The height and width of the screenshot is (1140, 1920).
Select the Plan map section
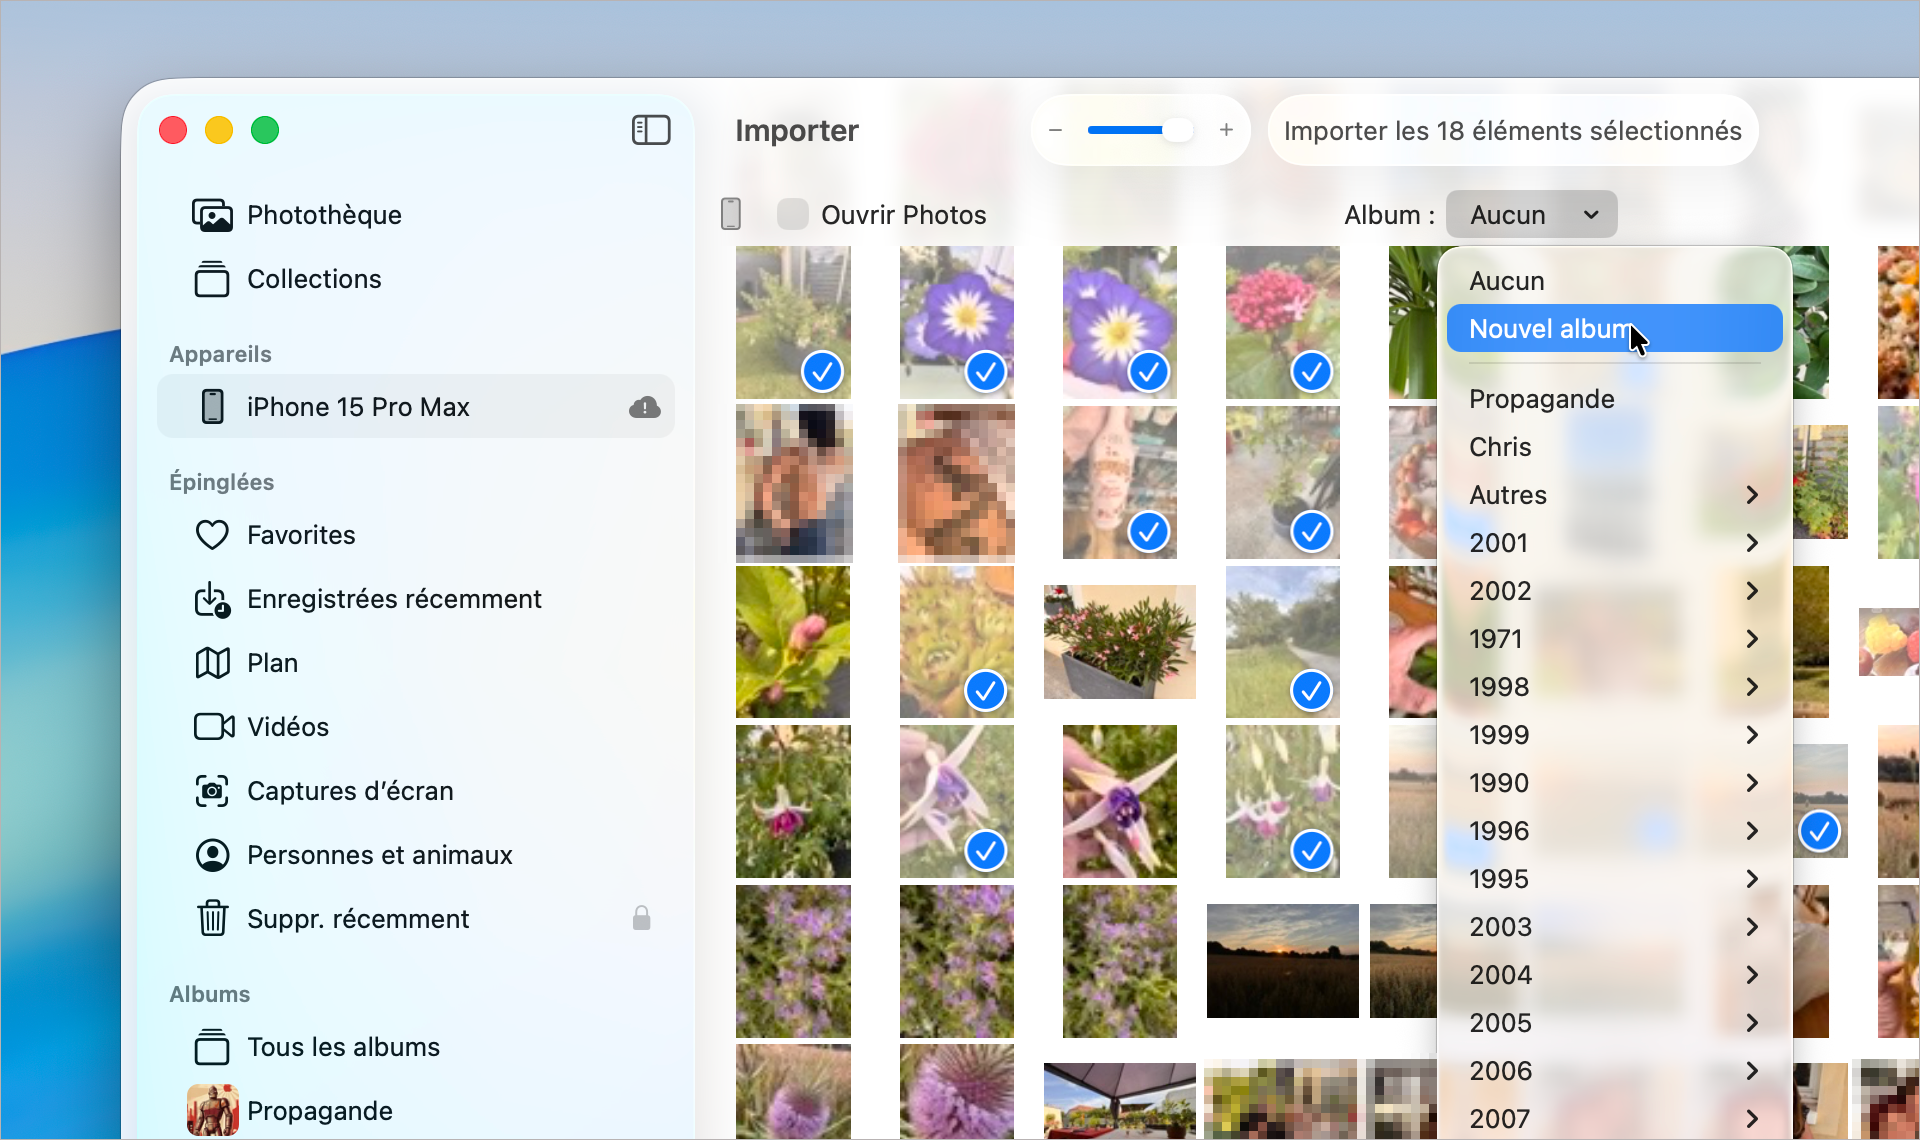pos(272,662)
